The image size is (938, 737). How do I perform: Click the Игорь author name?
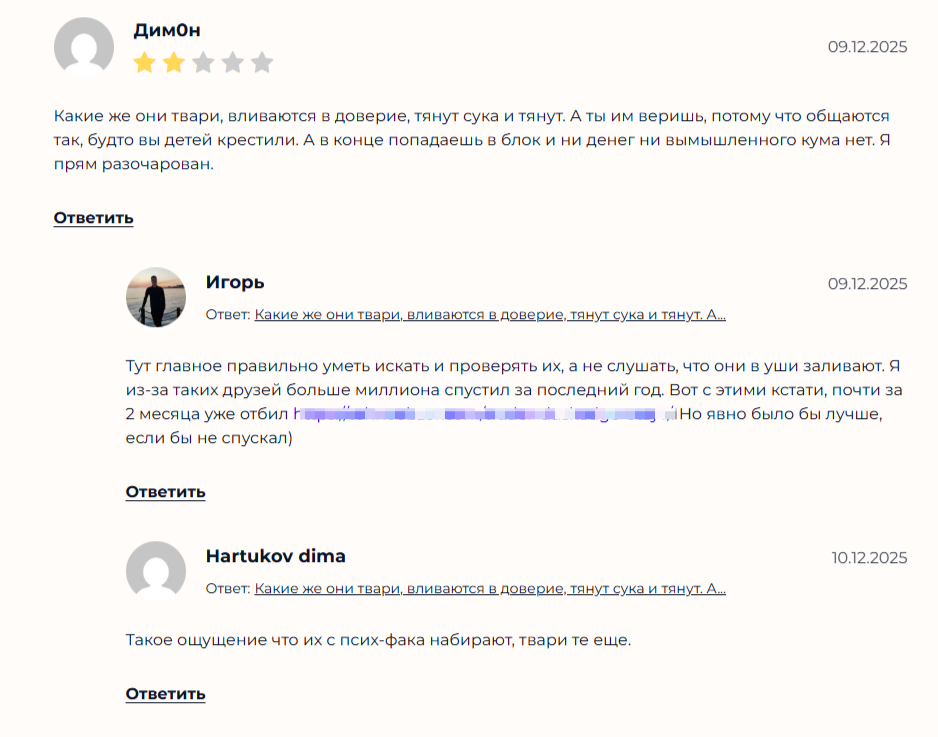click(x=235, y=282)
